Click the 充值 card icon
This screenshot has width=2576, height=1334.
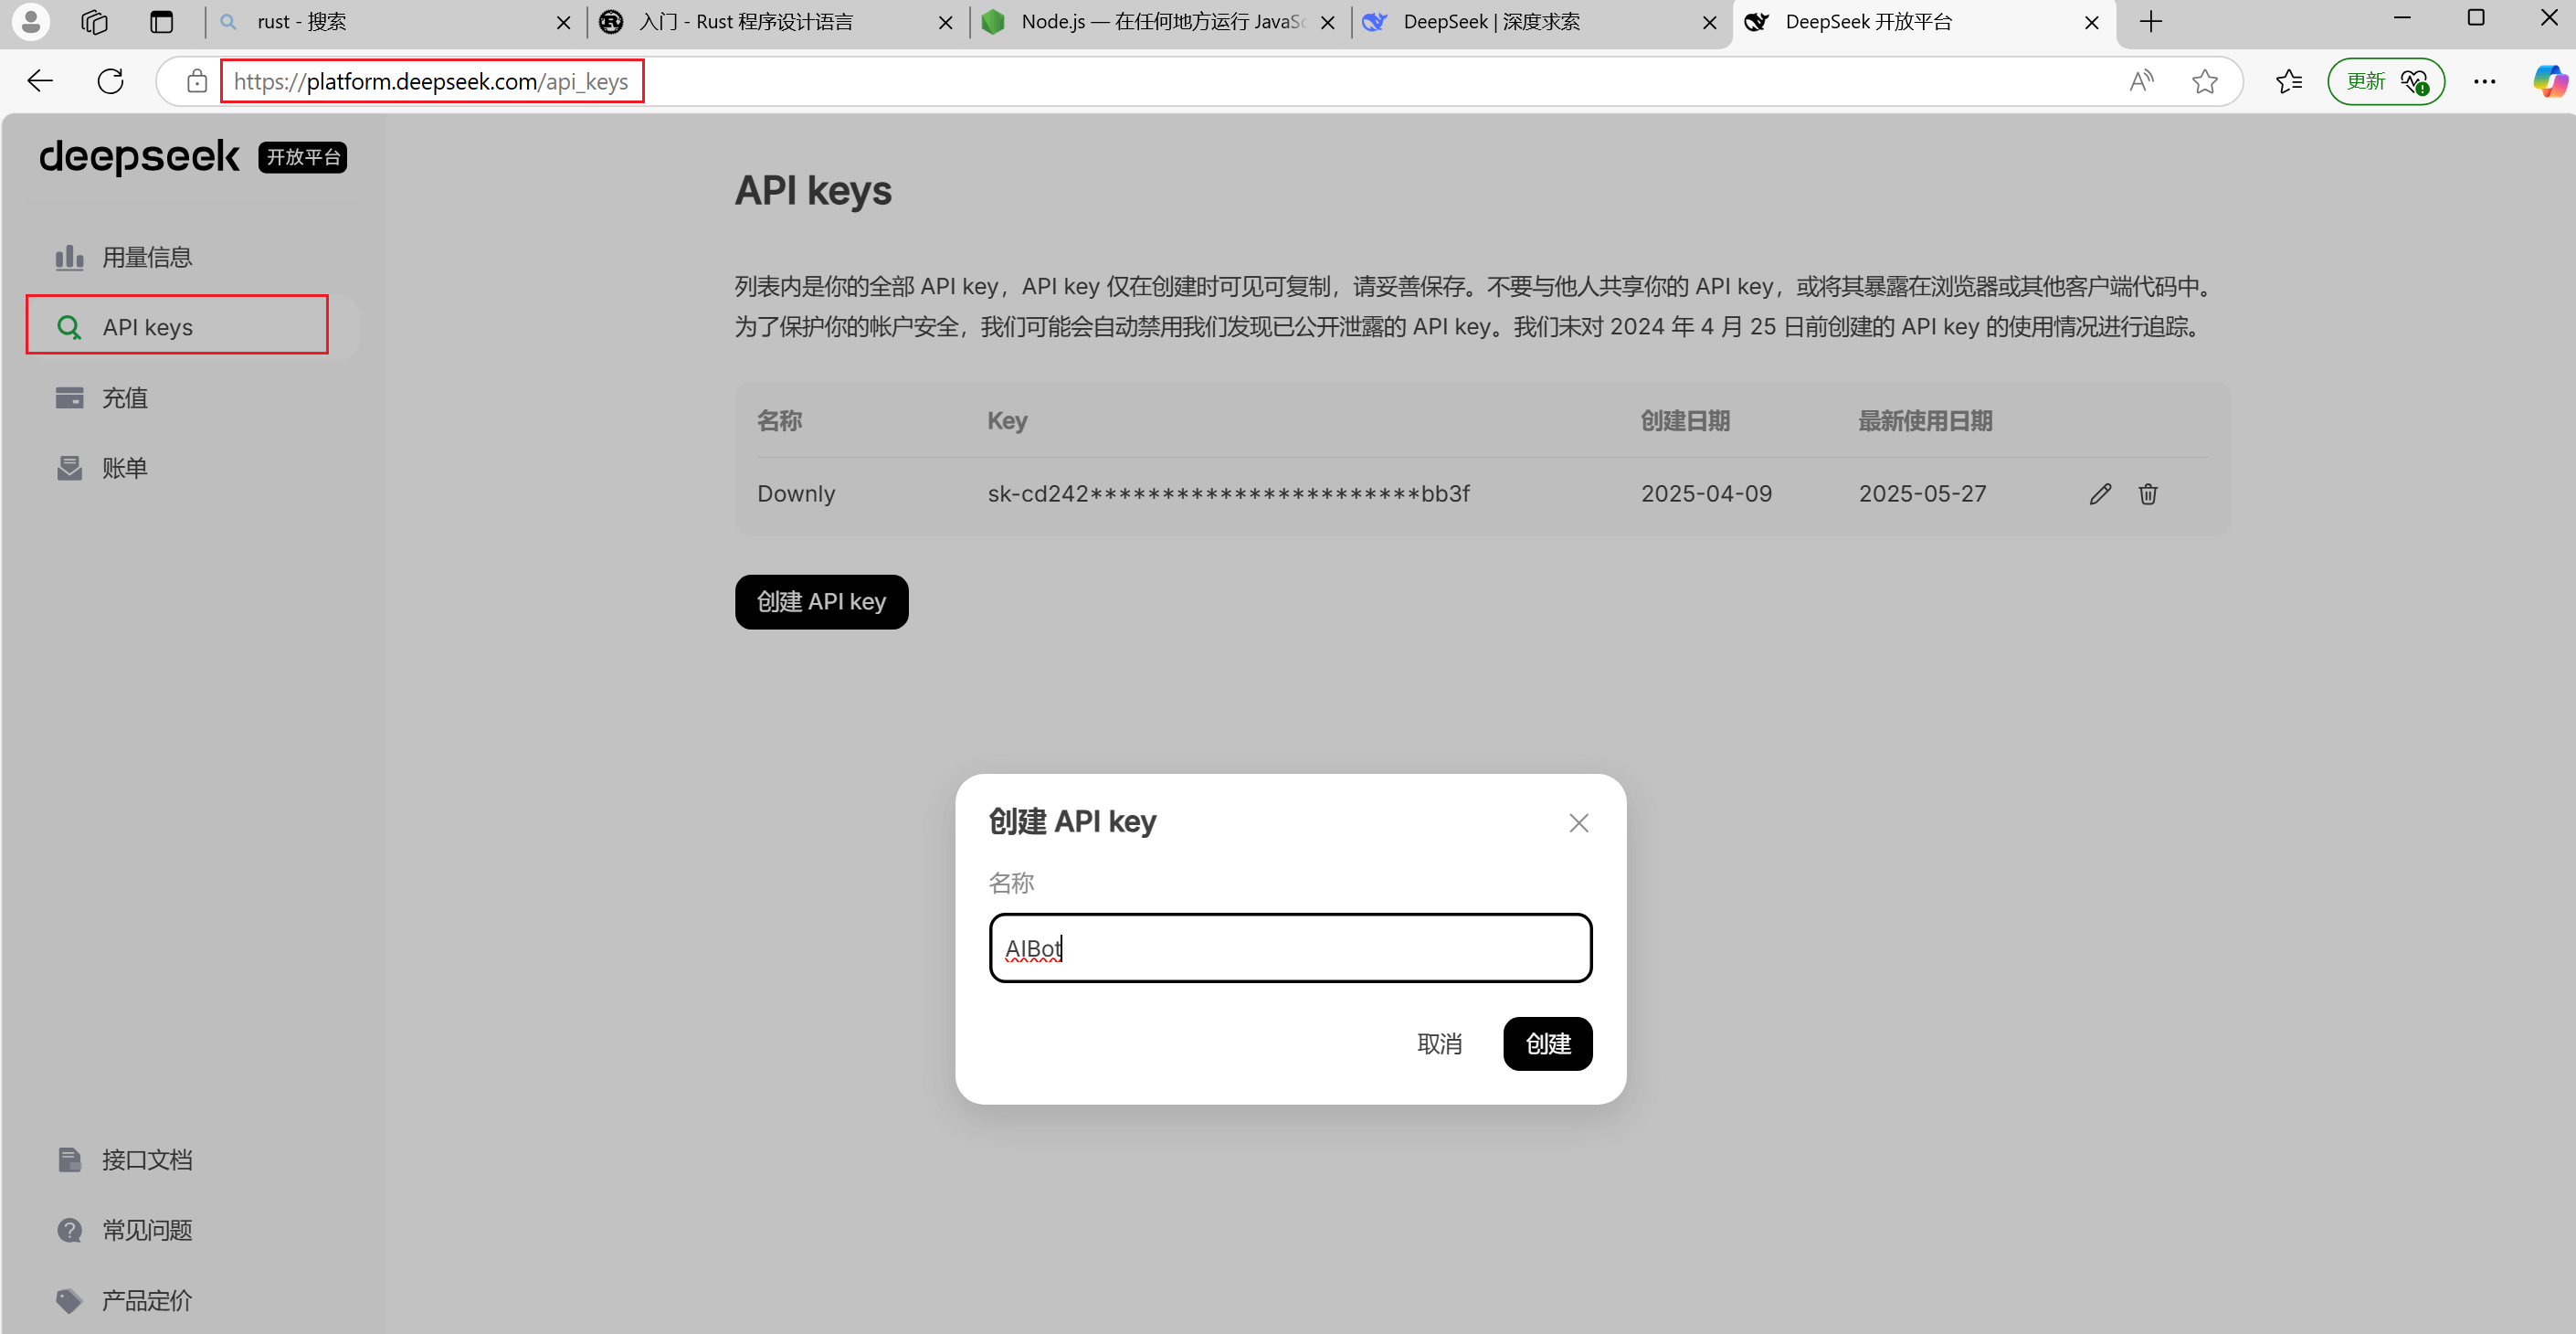tap(69, 397)
